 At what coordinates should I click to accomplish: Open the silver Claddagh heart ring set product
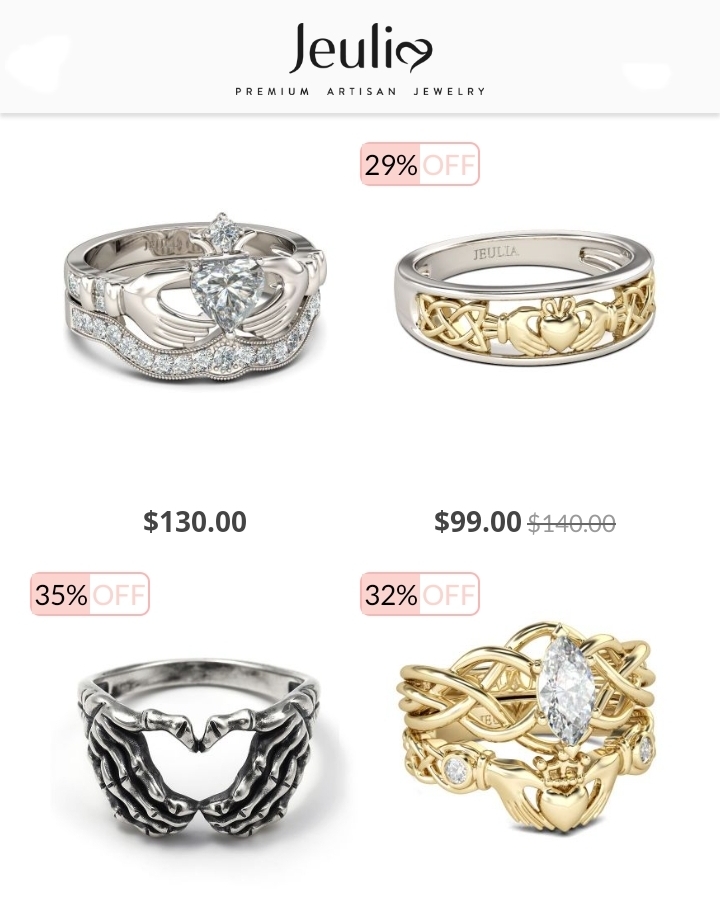(195, 297)
